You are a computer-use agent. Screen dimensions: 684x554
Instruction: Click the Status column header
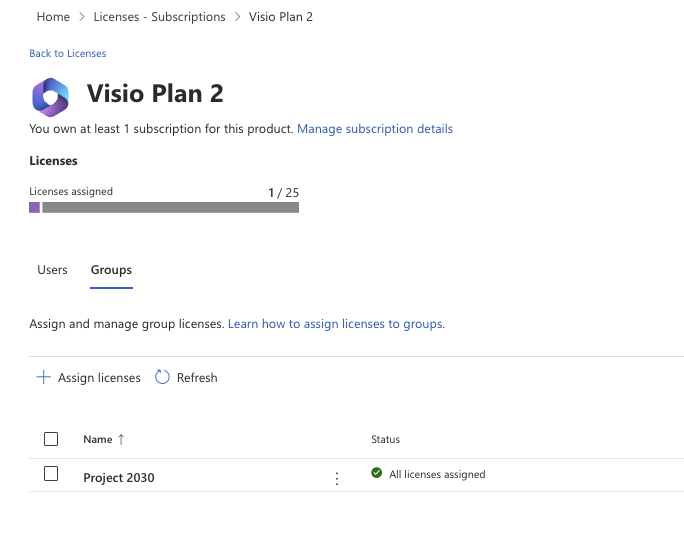386,439
